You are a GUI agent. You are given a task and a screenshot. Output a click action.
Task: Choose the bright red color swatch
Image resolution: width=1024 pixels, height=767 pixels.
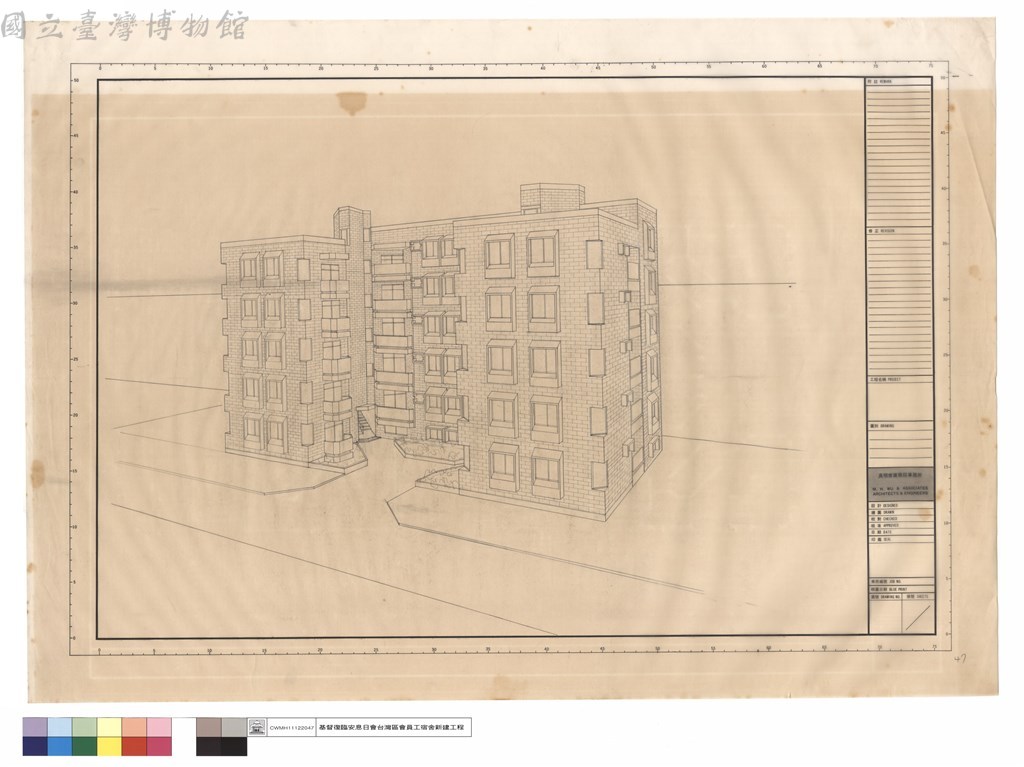coord(134,747)
